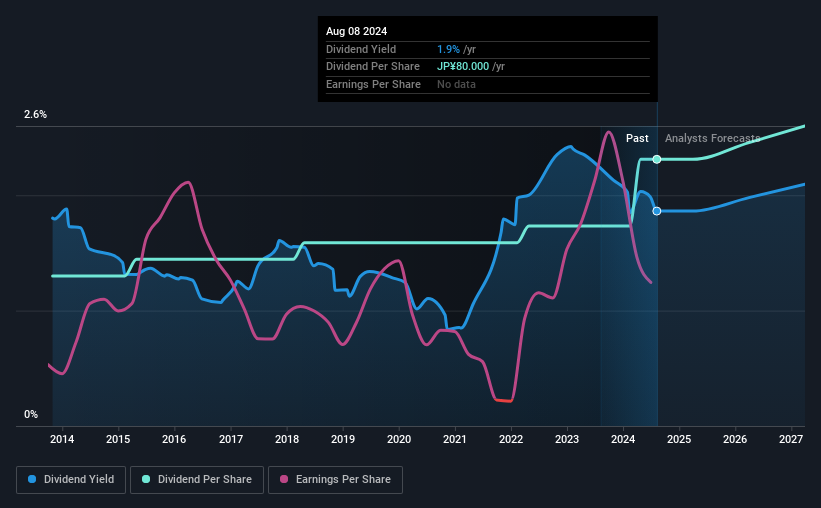Toggle the Dividend Yield legend series

coord(71,480)
